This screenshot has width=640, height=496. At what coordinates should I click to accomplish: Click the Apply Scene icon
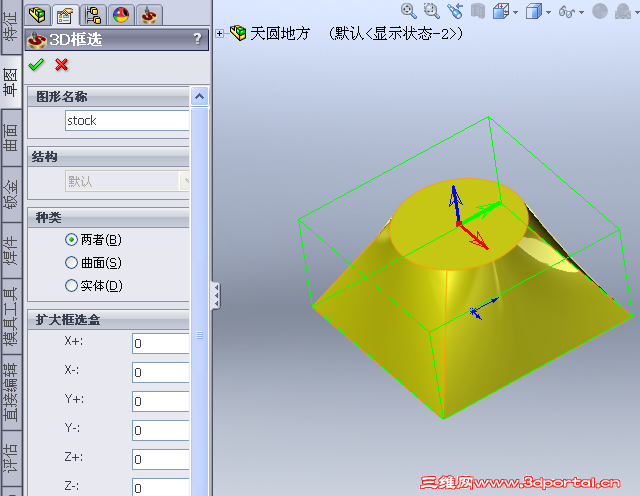click(623, 11)
